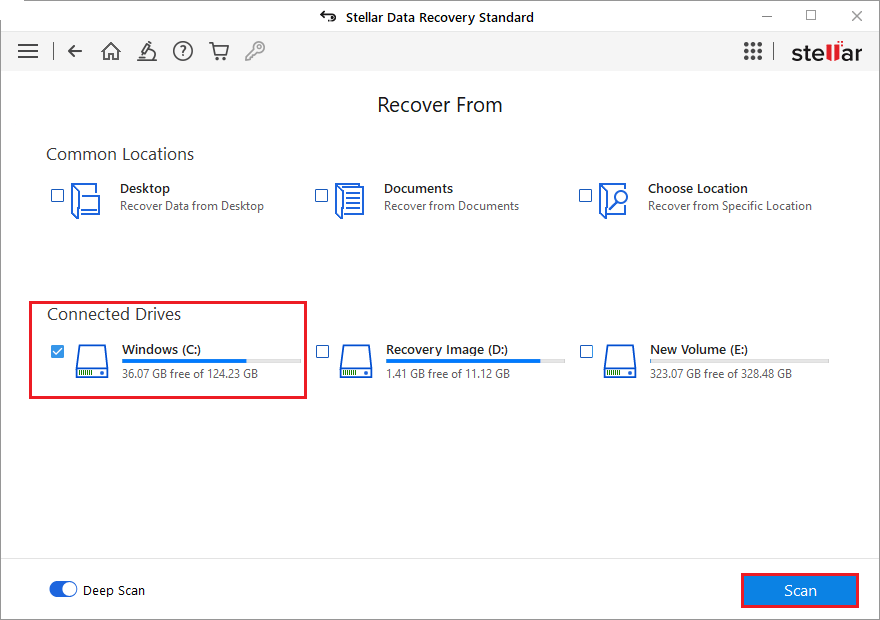Screen dimensions: 880x620
Task: Click 'Recover from Specific Location' text
Action: (x=730, y=206)
